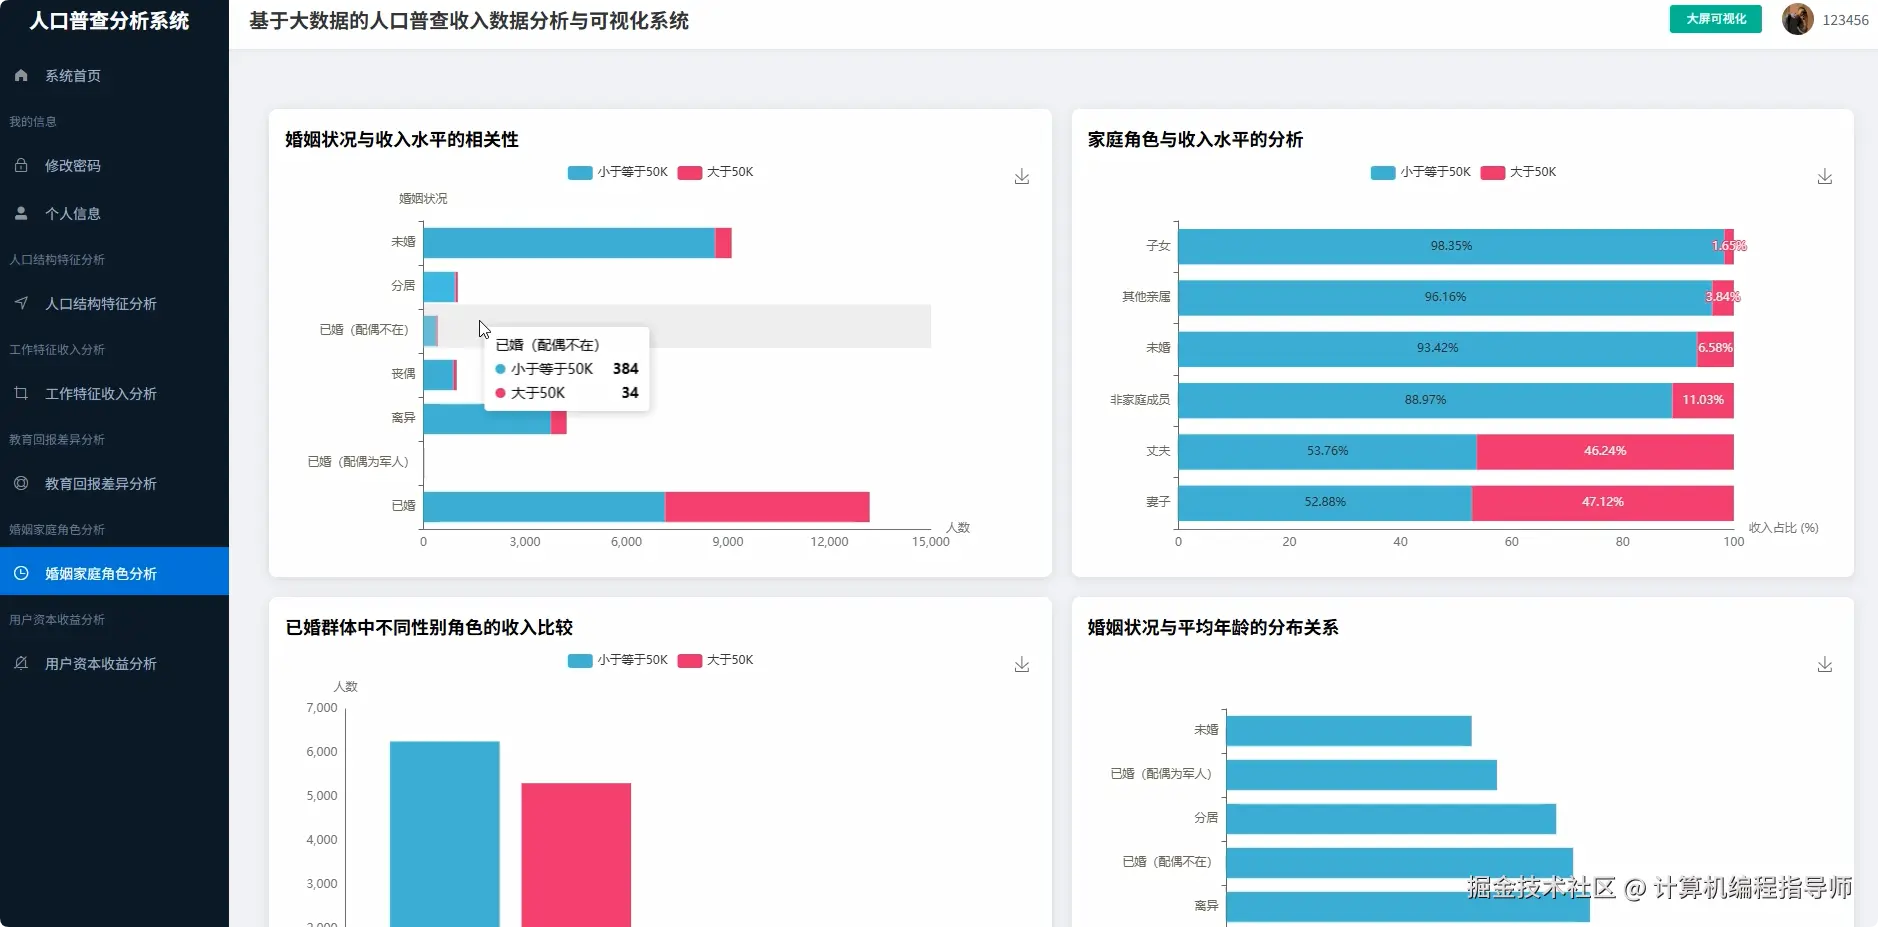Click the 已婚群体中不同性别角色的收入比较 card title

(429, 628)
